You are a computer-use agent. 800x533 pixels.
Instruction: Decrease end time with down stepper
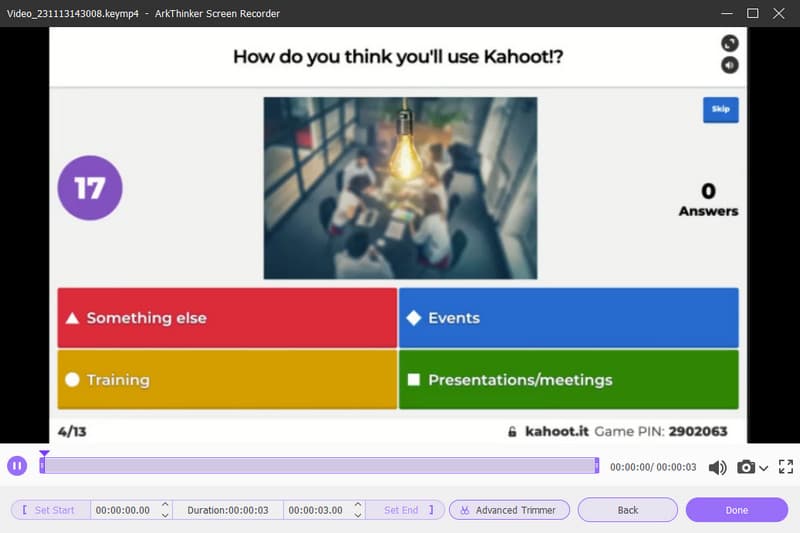(358, 515)
